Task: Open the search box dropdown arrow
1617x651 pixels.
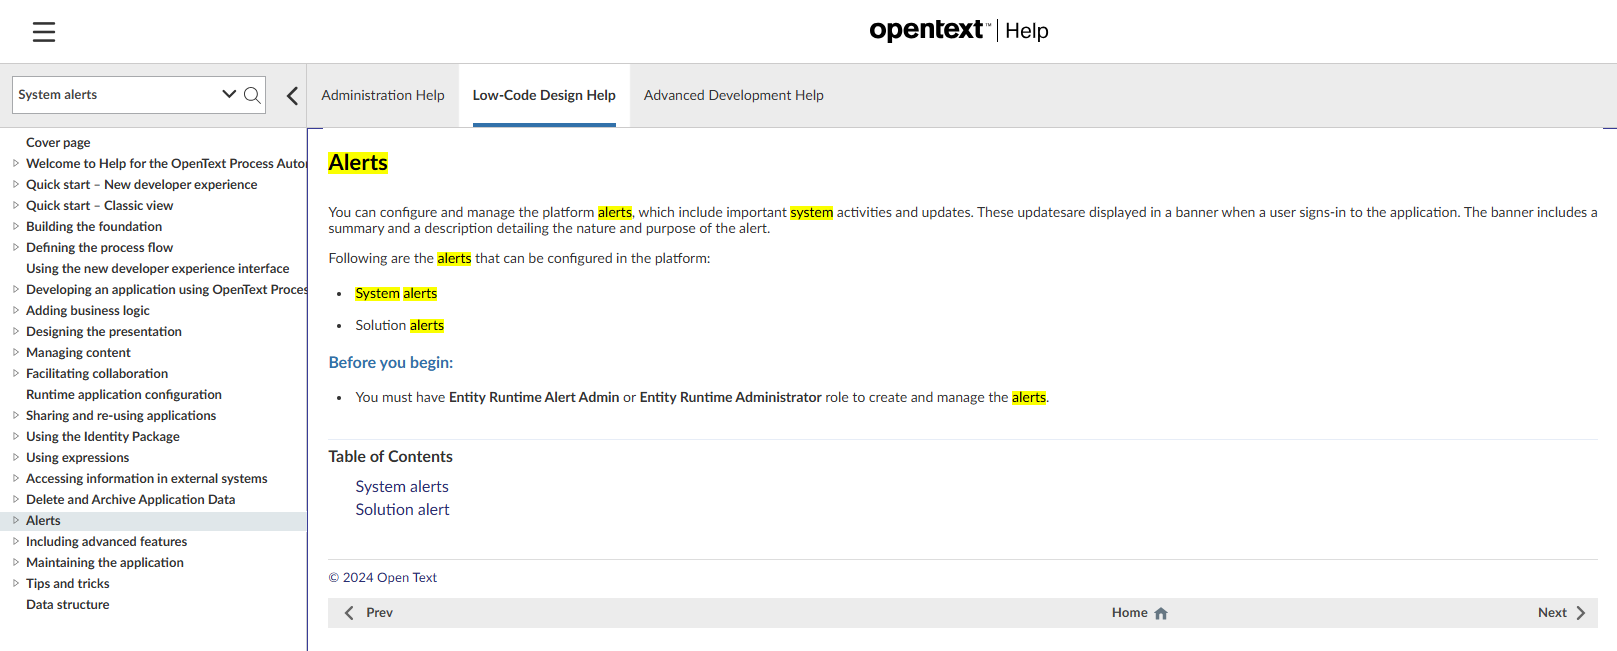Action: coord(229,95)
